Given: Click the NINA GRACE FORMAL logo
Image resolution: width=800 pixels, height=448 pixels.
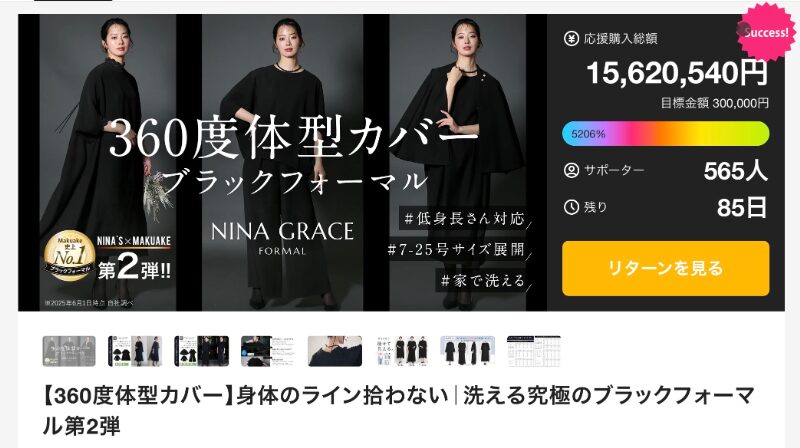Looking at the screenshot, I should [282, 238].
